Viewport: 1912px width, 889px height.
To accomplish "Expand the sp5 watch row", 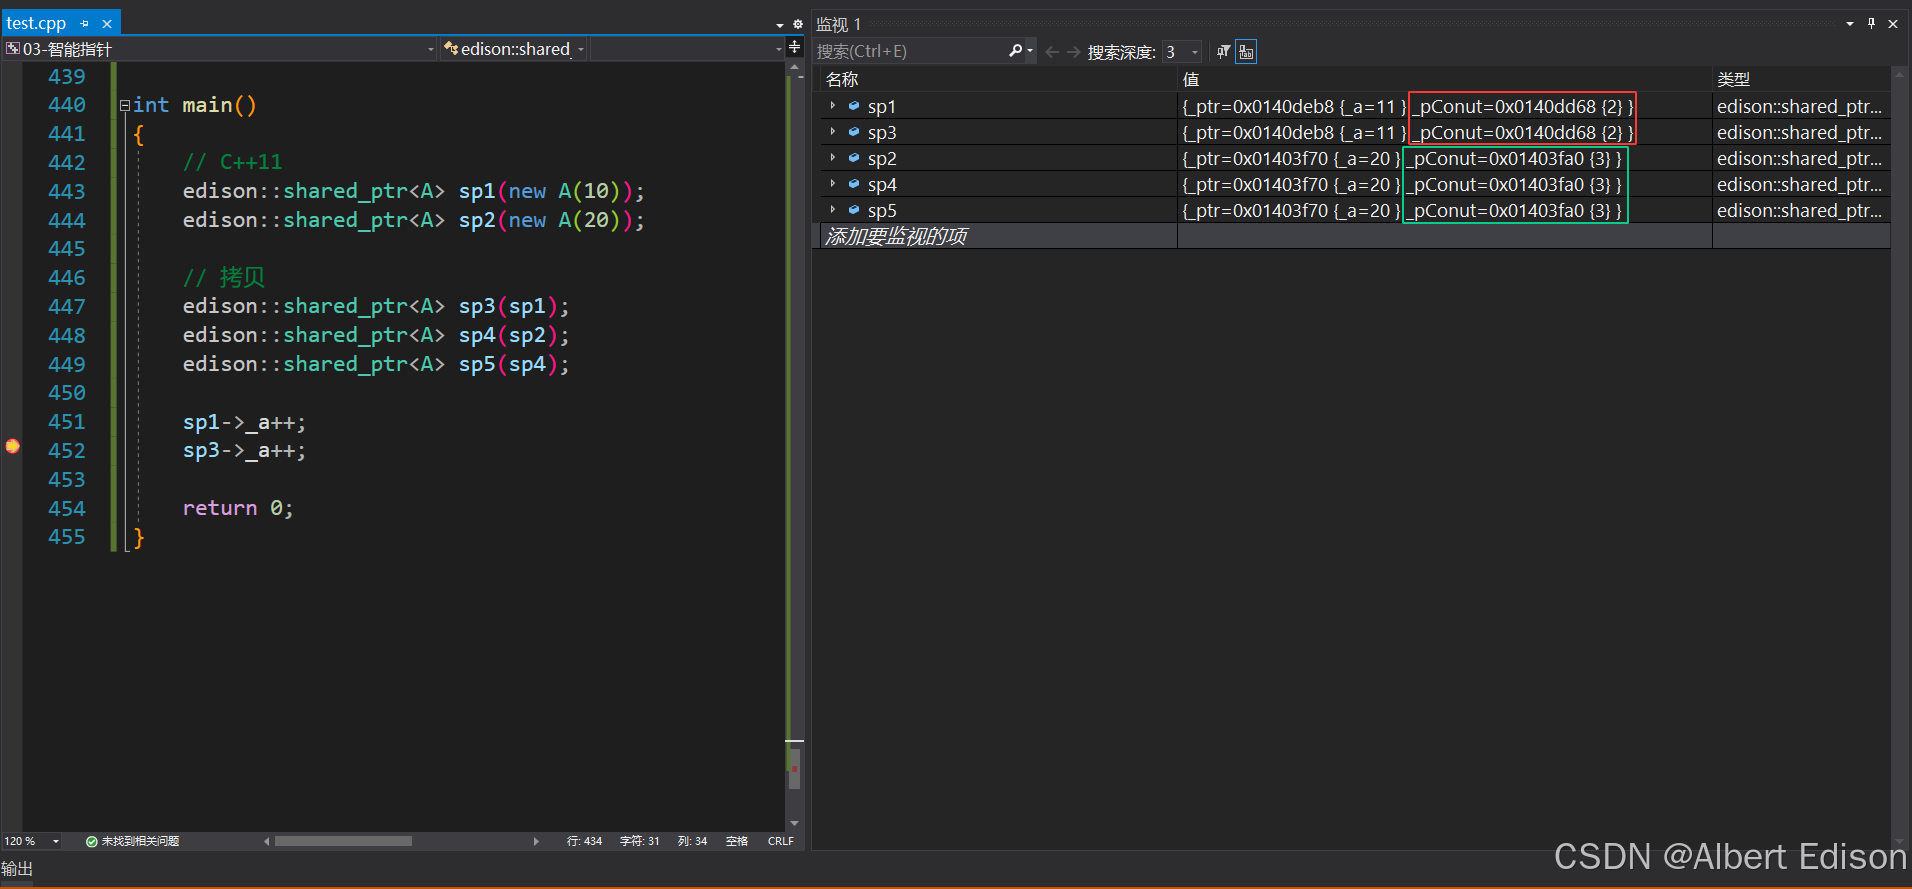I will click(832, 209).
